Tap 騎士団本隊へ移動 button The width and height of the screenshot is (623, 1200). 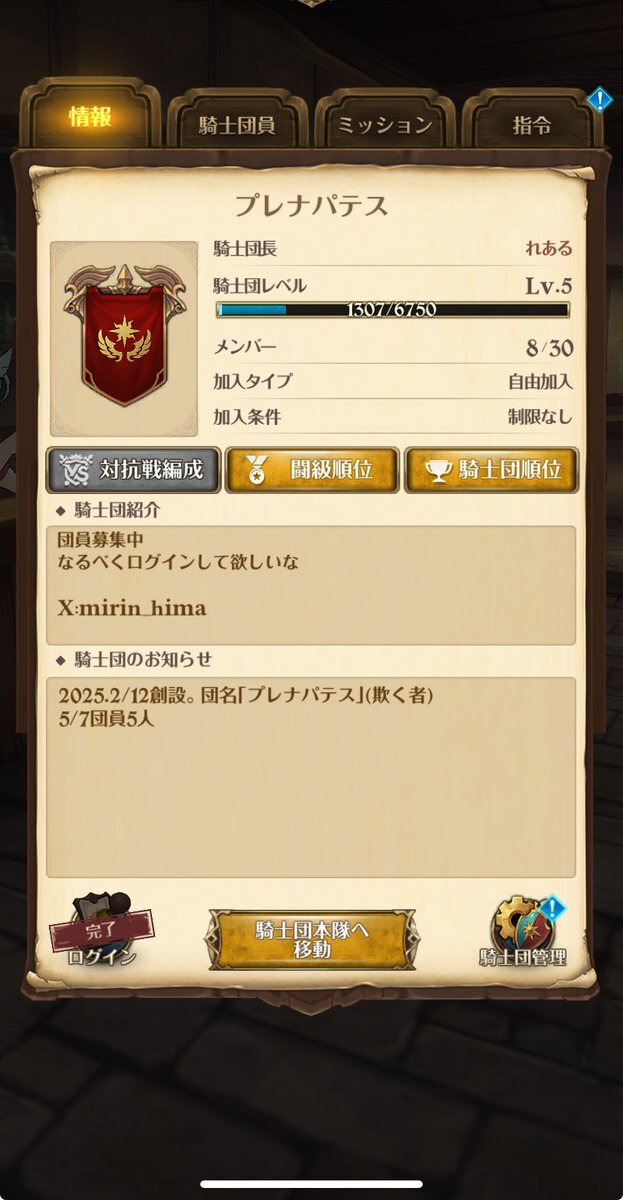pos(312,939)
